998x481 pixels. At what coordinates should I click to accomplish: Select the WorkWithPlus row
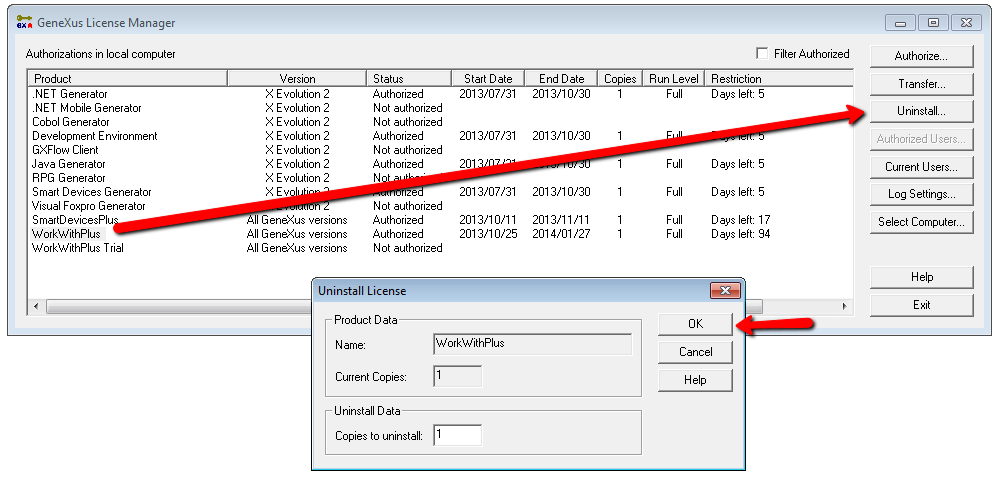pos(440,234)
